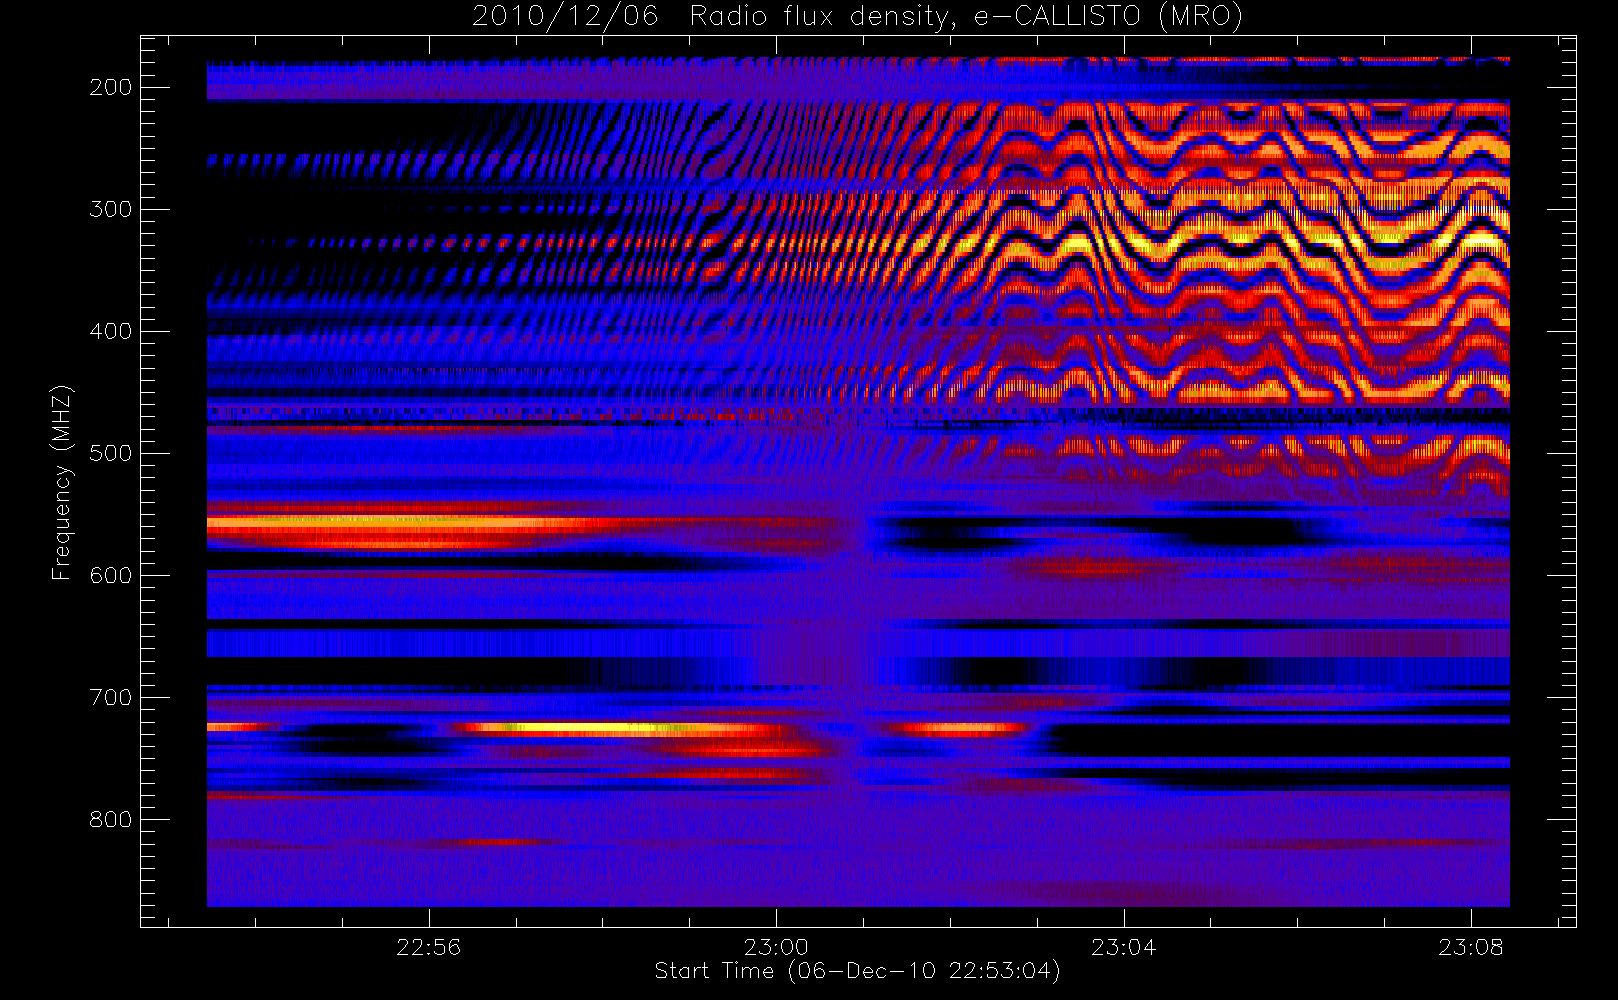1618x1000 pixels.
Task: Select the 400 frequency tick label
Action: (x=111, y=331)
